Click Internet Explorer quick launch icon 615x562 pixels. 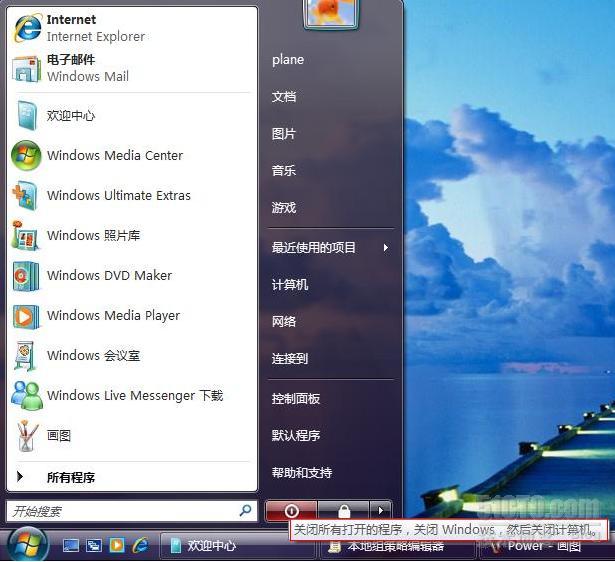point(140,545)
